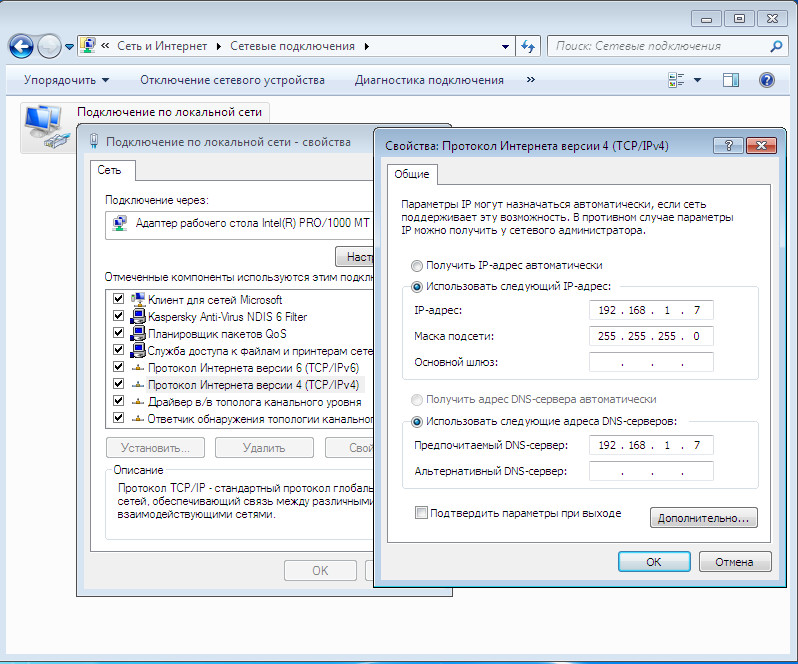
Task: Click the Refresh icon in address bar
Action: click(528, 46)
